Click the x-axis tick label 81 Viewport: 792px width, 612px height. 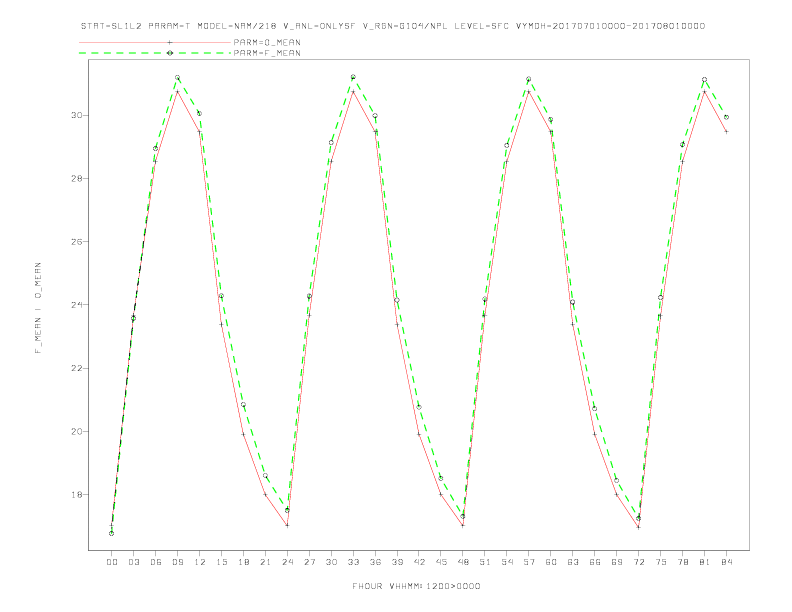[x=705, y=562]
